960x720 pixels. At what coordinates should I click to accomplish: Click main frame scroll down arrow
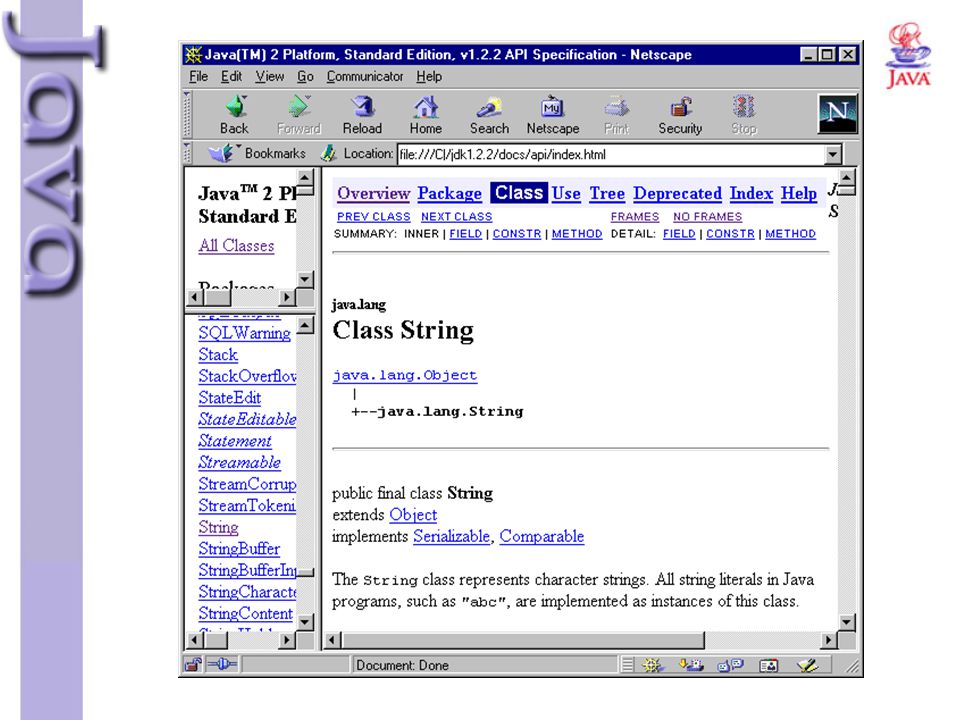coord(846,622)
